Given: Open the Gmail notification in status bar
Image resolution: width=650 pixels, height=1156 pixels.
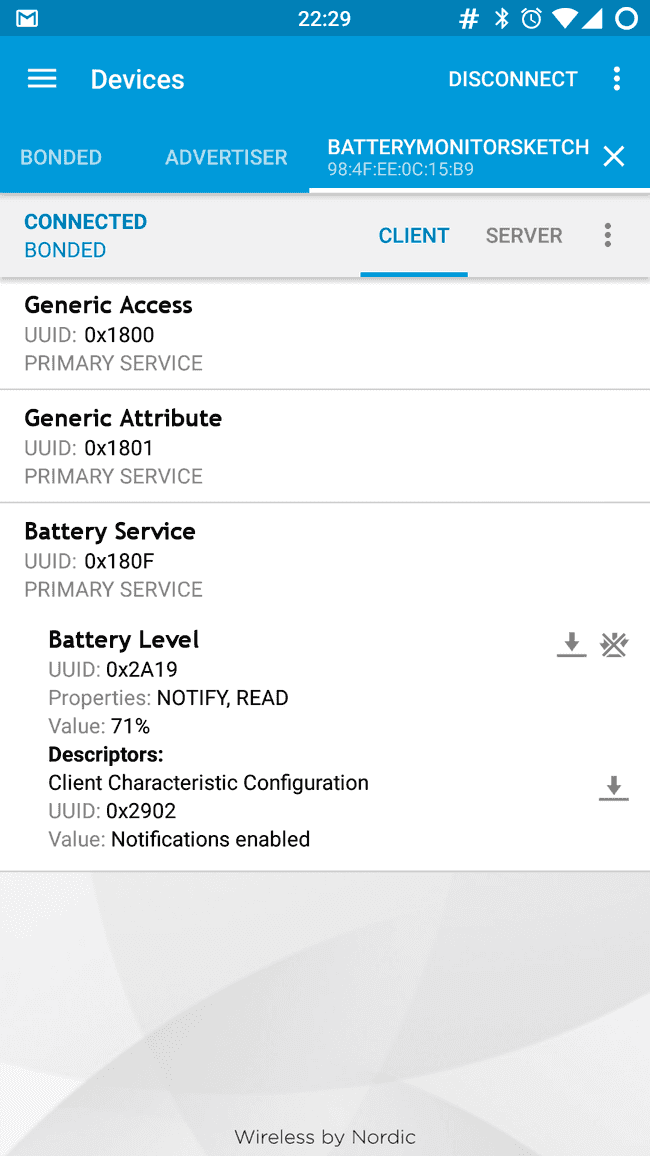Looking at the screenshot, I should 26,17.
